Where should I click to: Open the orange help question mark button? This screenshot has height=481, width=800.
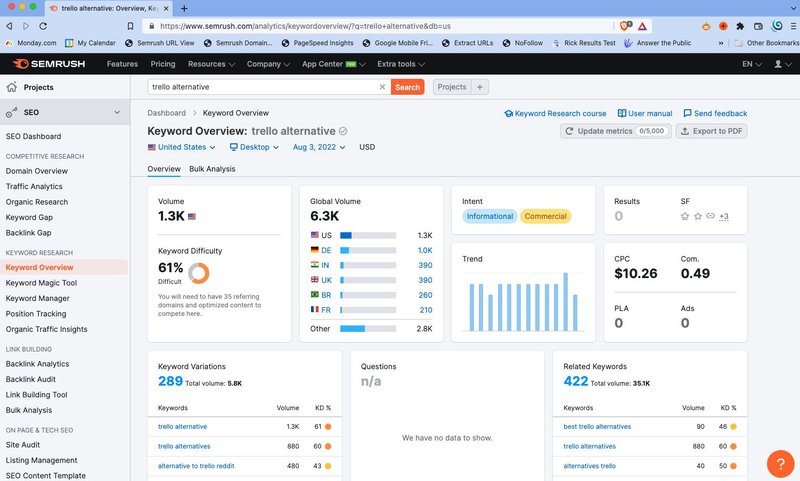coord(780,464)
